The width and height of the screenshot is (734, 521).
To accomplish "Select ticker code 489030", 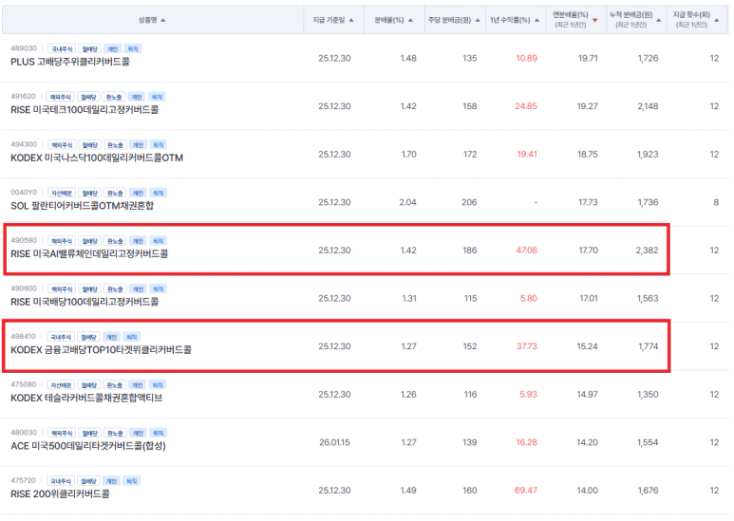I will [23, 48].
